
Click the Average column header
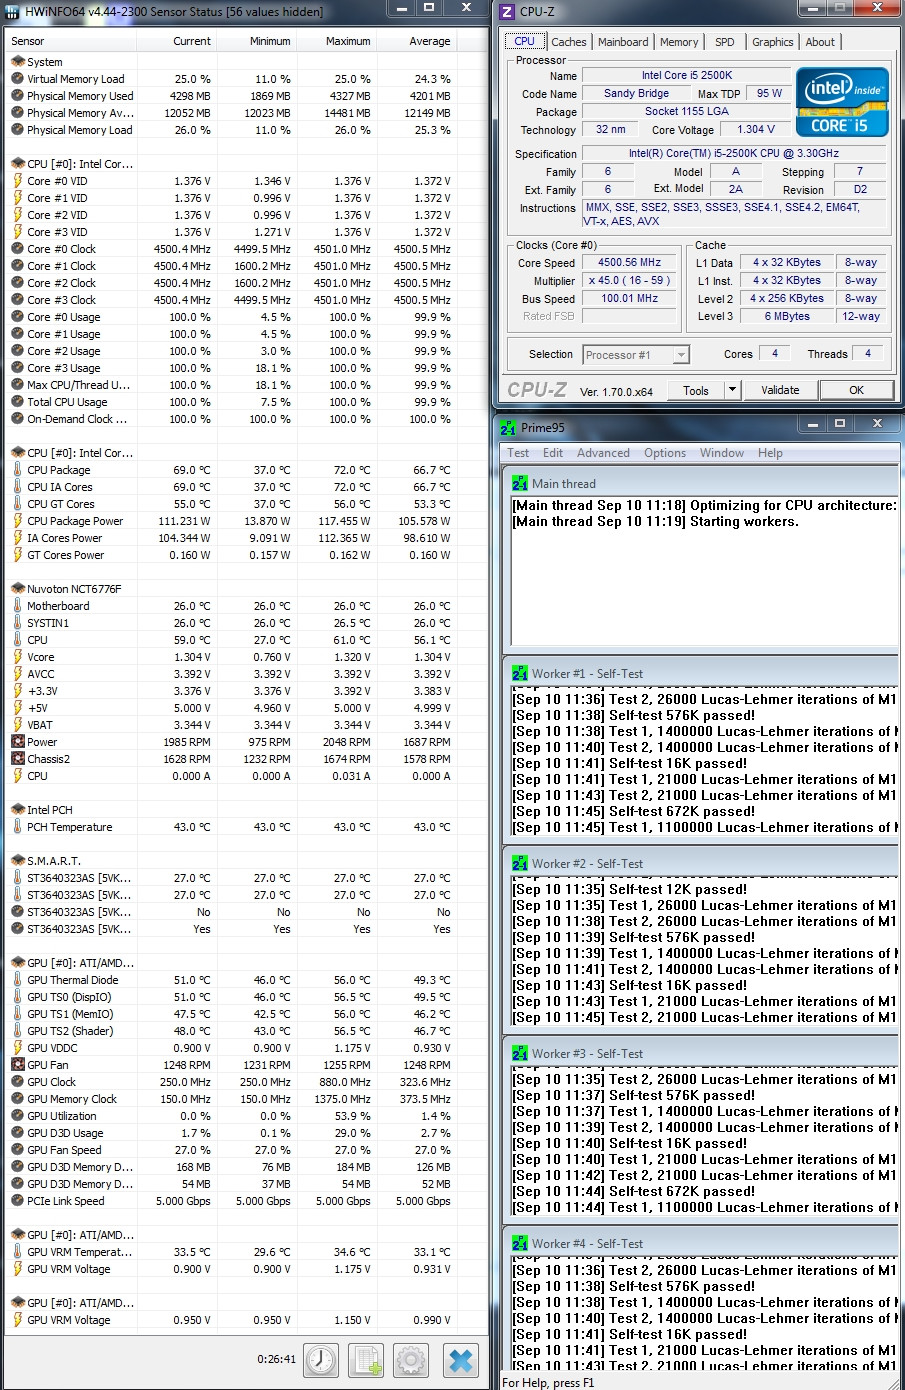click(416, 41)
